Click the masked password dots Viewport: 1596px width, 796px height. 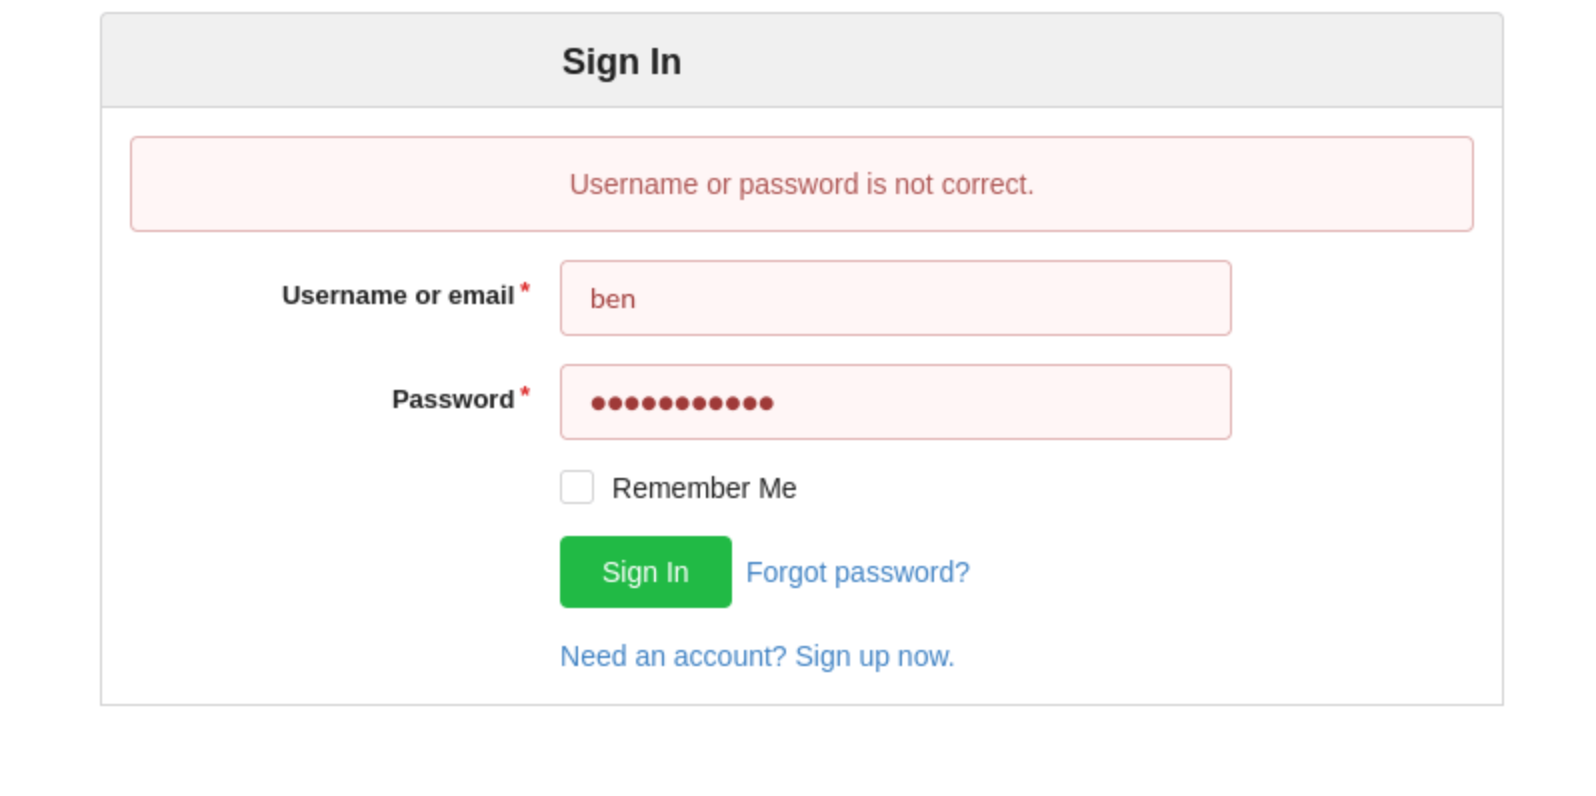coord(682,403)
